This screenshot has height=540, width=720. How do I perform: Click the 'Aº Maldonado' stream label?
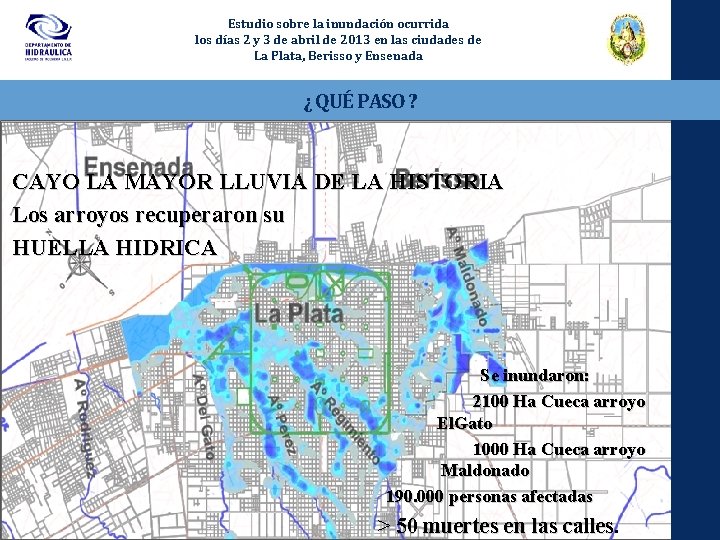[467, 276]
